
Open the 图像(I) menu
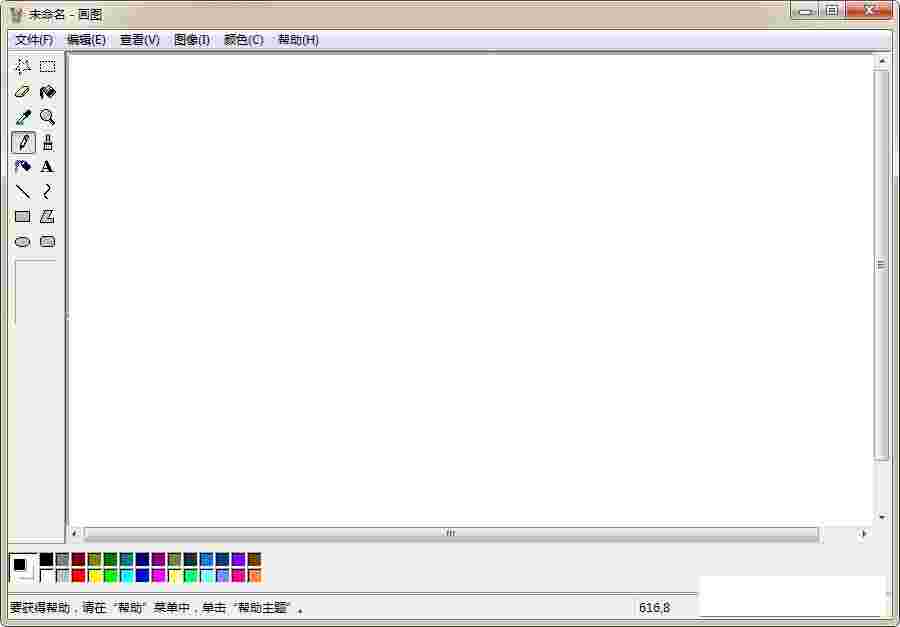[190, 40]
